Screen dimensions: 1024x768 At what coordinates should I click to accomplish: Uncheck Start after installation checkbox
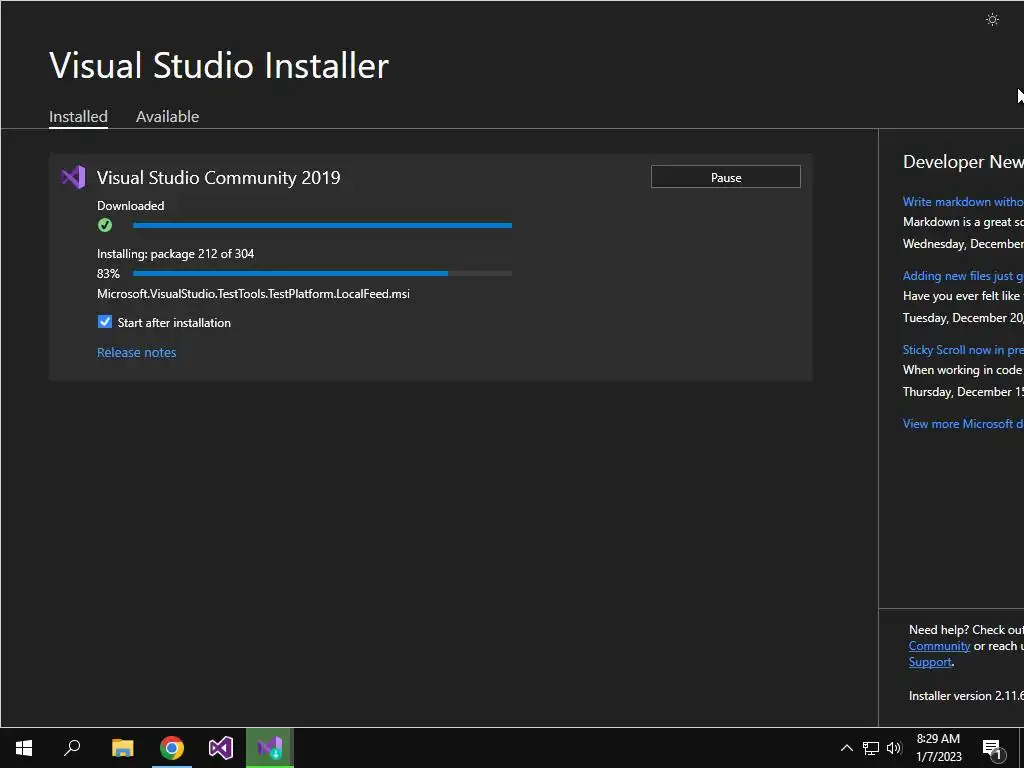click(104, 322)
